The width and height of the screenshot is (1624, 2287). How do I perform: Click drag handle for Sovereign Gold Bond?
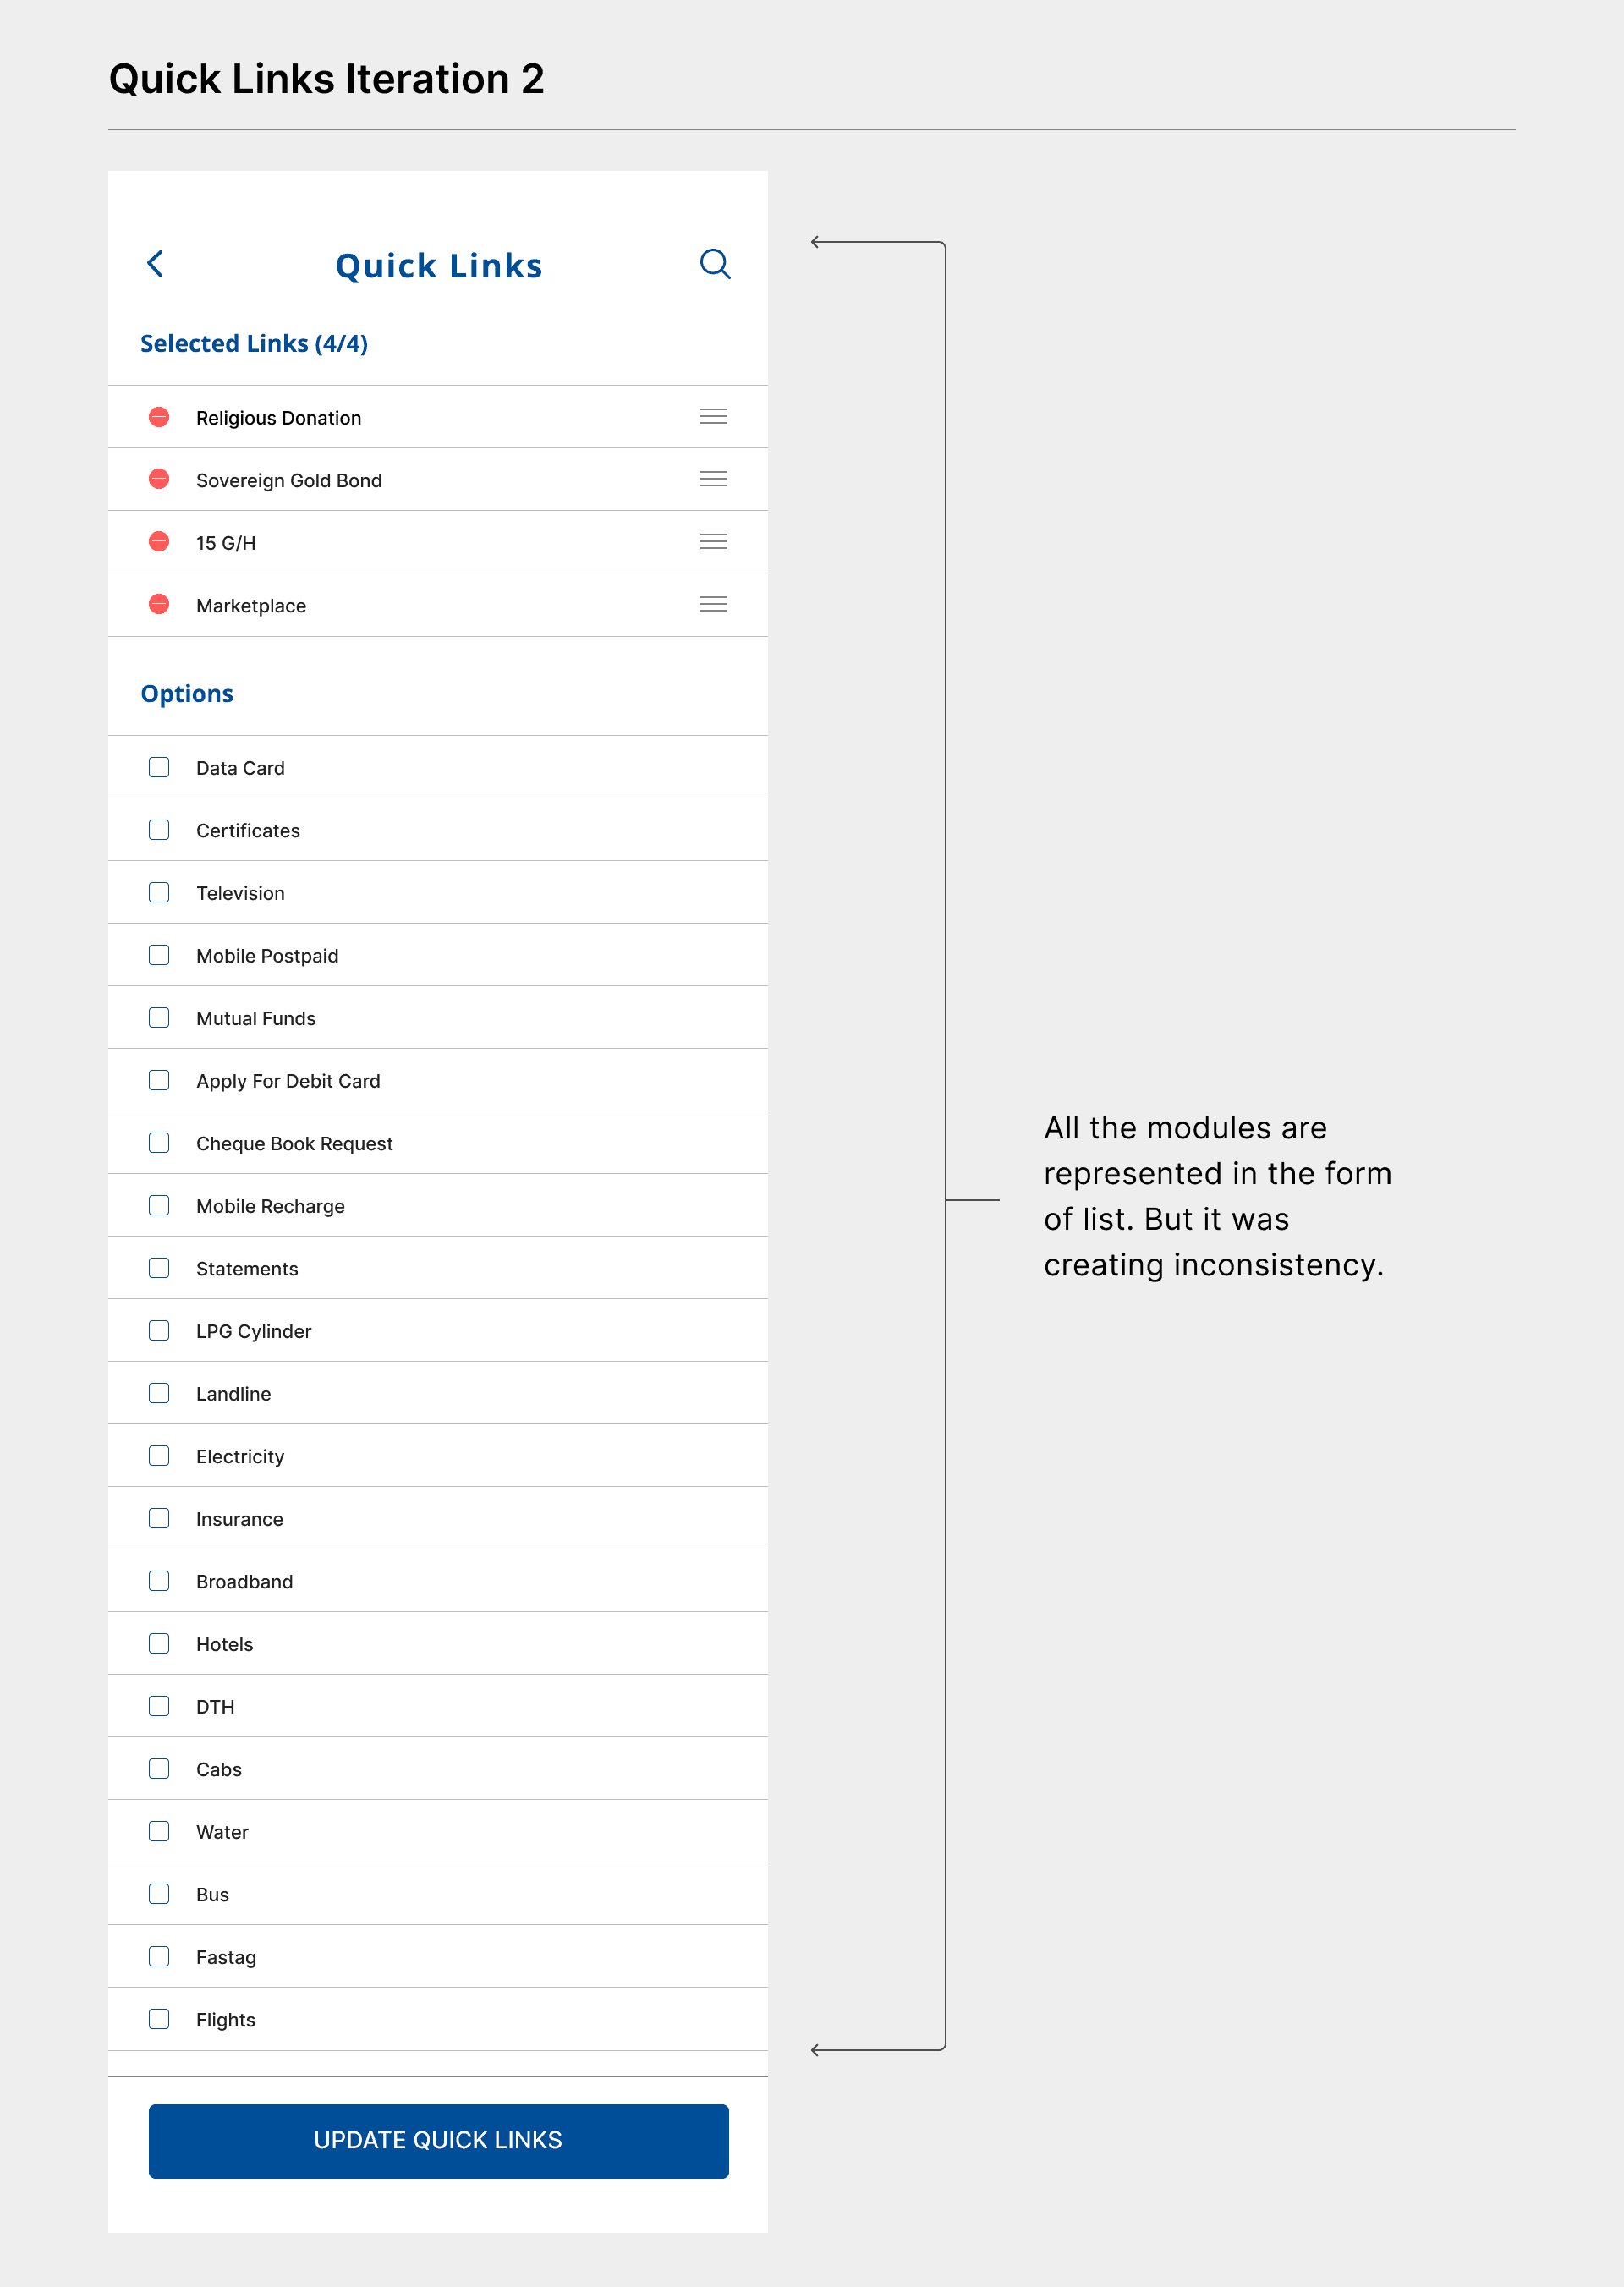pos(713,480)
